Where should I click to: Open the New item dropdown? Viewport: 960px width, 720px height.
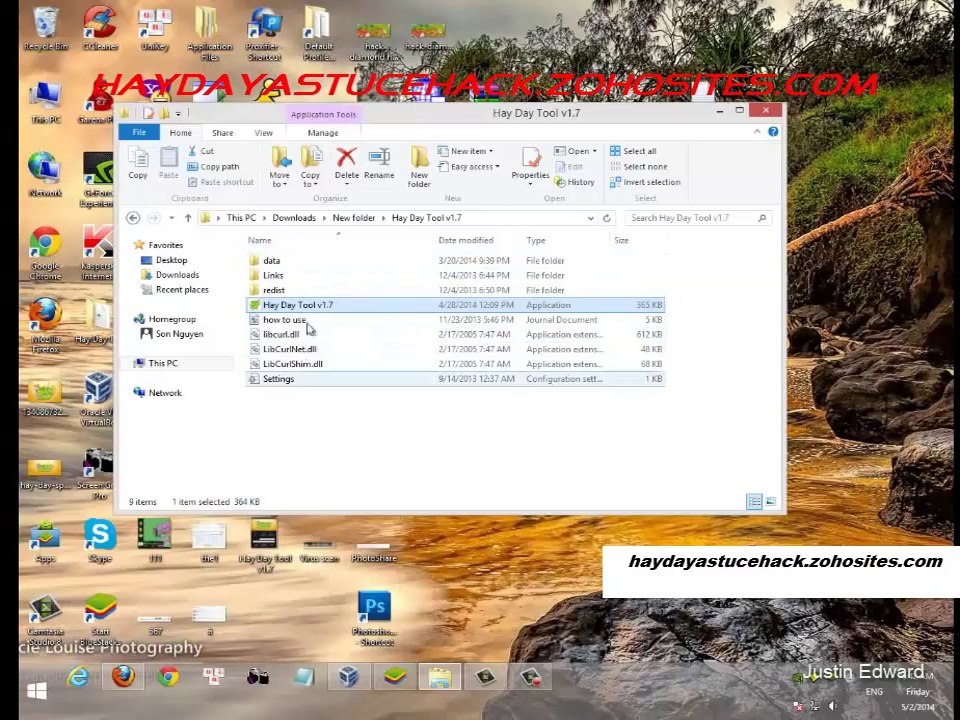point(466,151)
